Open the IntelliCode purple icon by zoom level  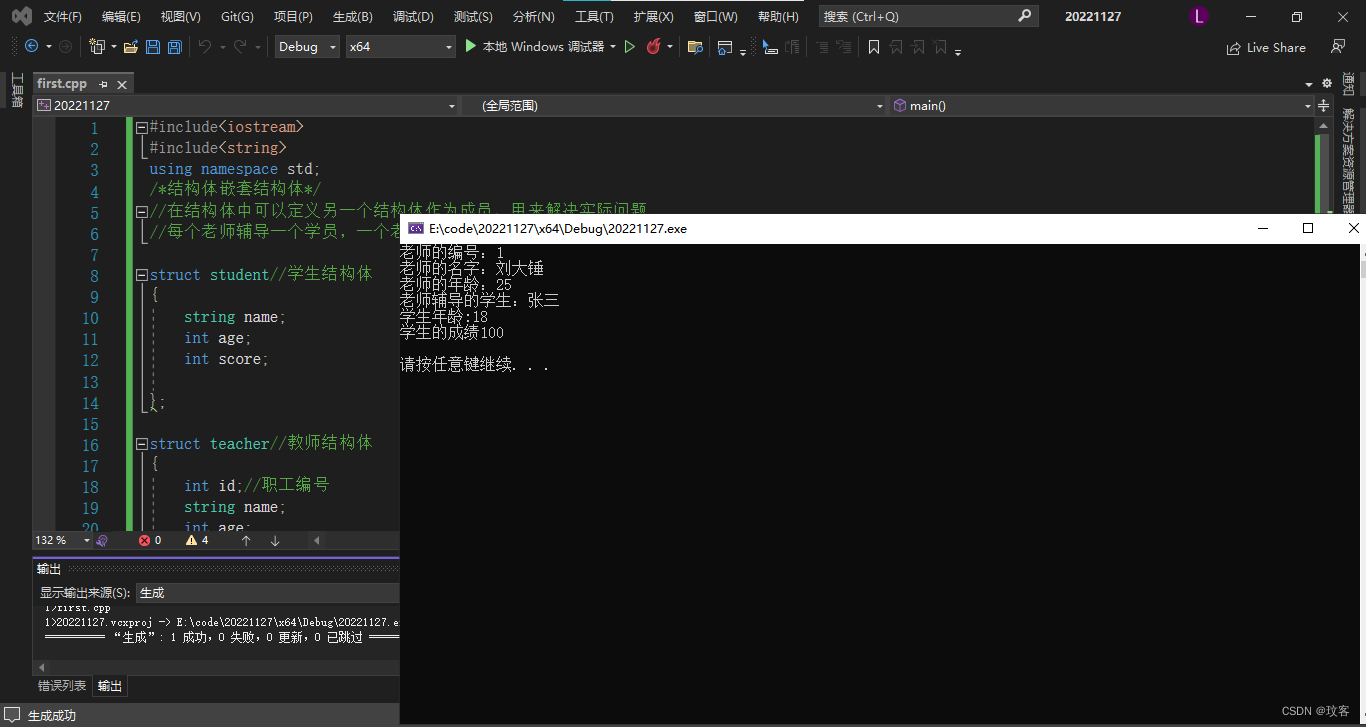click(x=103, y=540)
